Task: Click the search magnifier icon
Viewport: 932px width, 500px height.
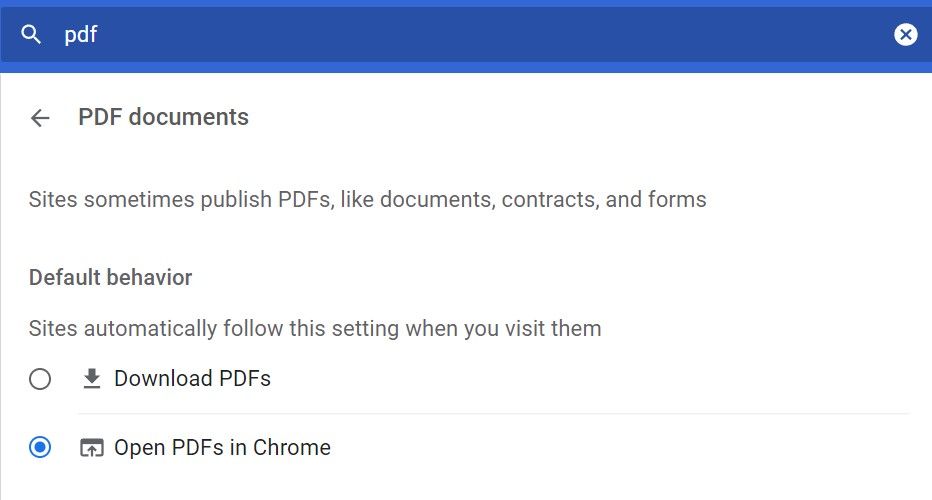Action: tap(32, 35)
